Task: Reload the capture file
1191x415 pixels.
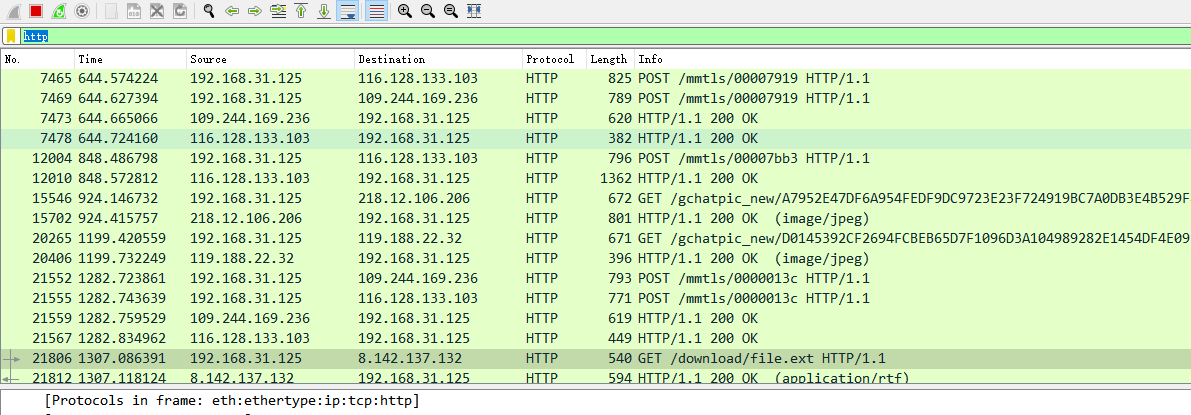Action: click(179, 11)
